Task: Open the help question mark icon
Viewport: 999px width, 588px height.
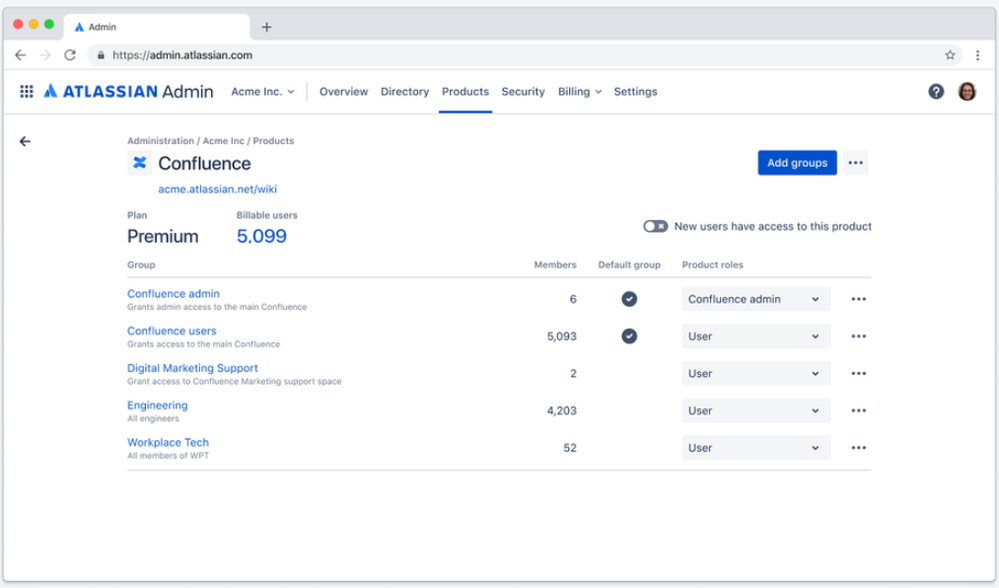Action: pos(935,92)
